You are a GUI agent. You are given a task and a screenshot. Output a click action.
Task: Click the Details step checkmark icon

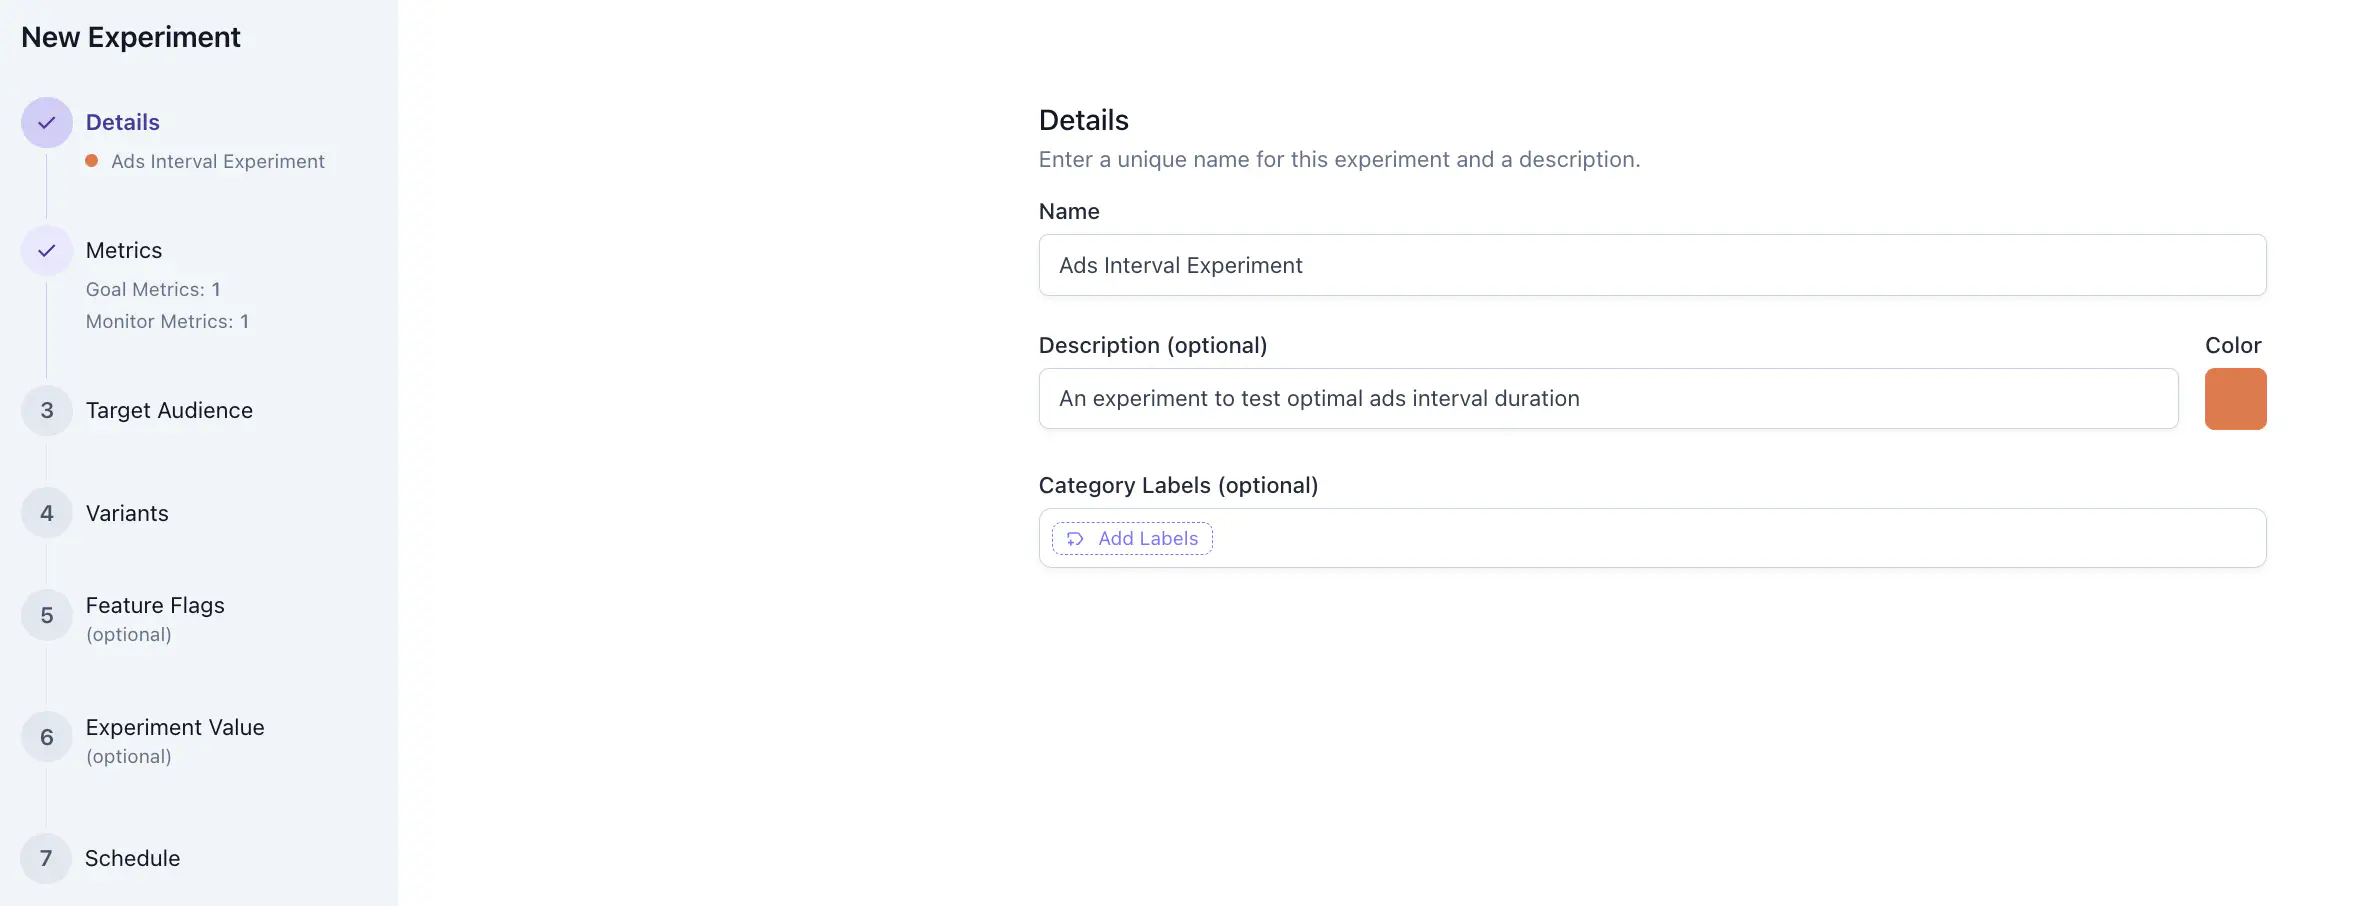[x=46, y=123]
